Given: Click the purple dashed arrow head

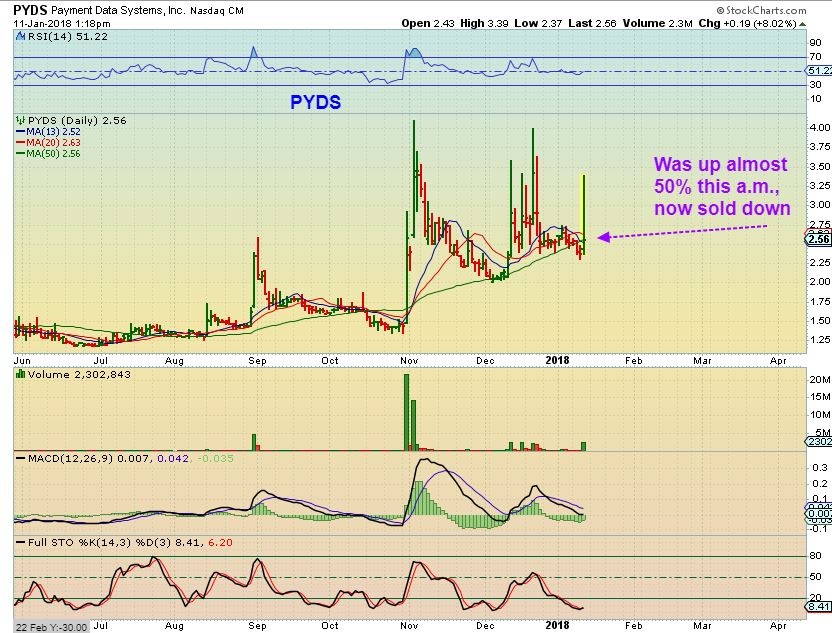Looking at the screenshot, I should click(601, 237).
